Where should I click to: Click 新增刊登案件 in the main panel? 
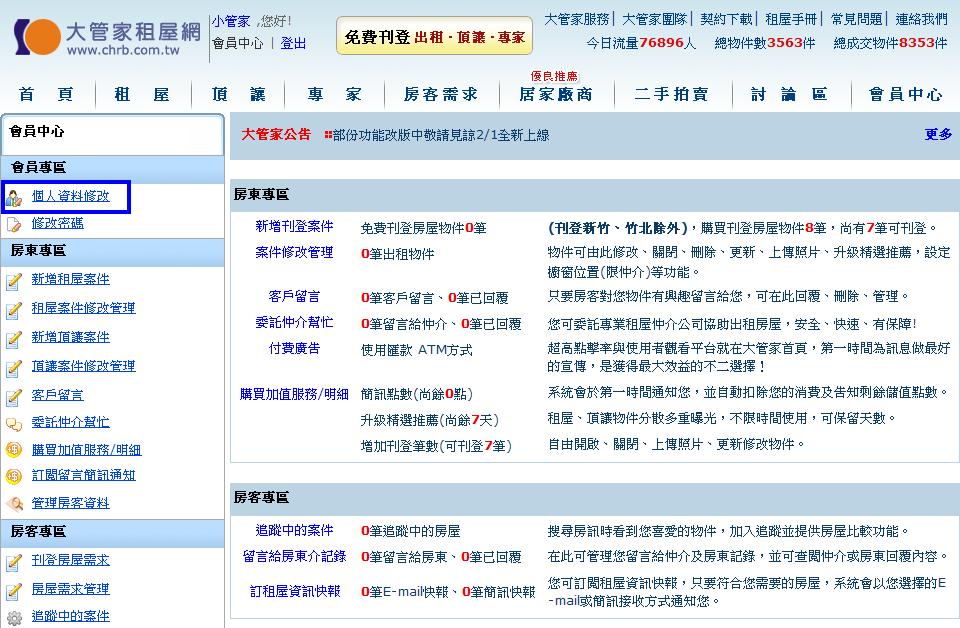point(294,226)
